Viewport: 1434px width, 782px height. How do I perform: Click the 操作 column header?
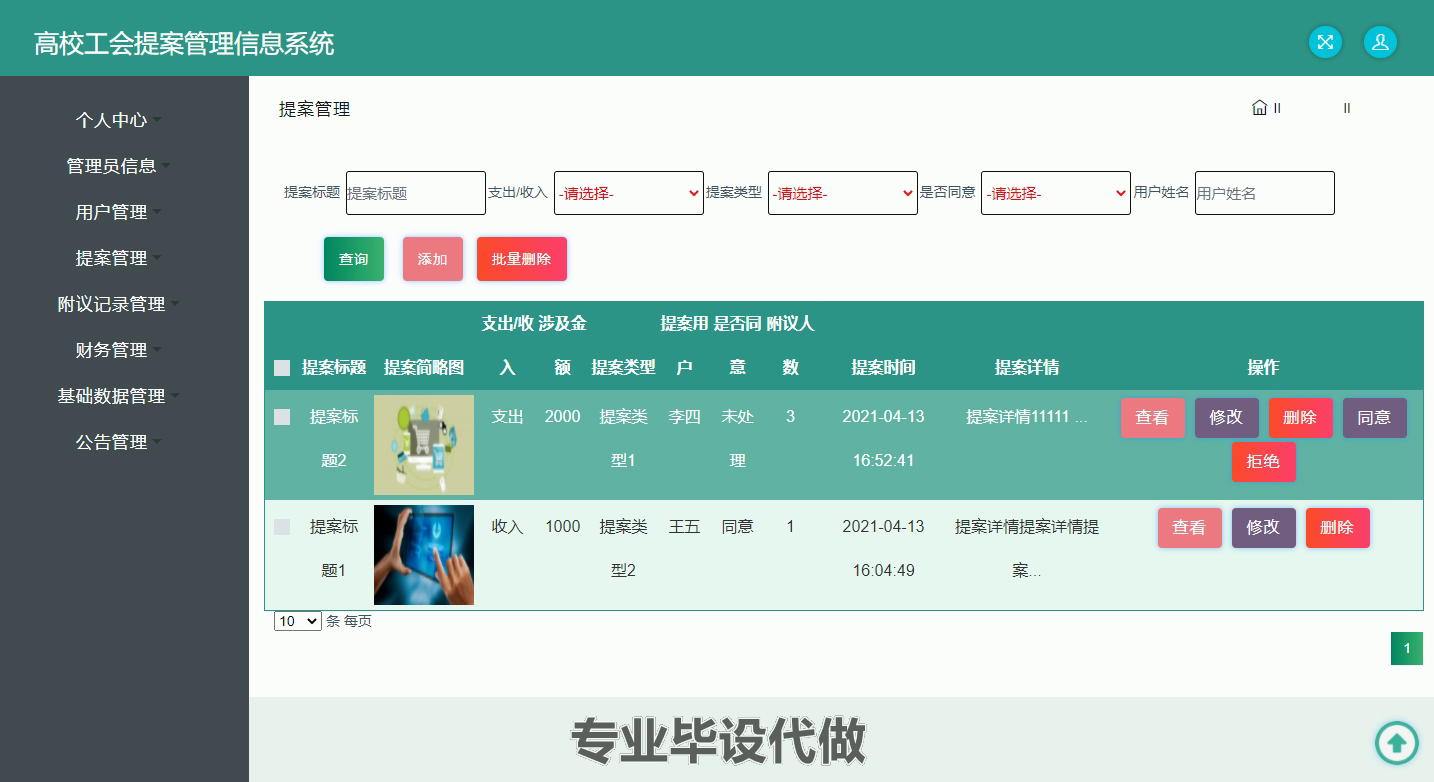1264,368
